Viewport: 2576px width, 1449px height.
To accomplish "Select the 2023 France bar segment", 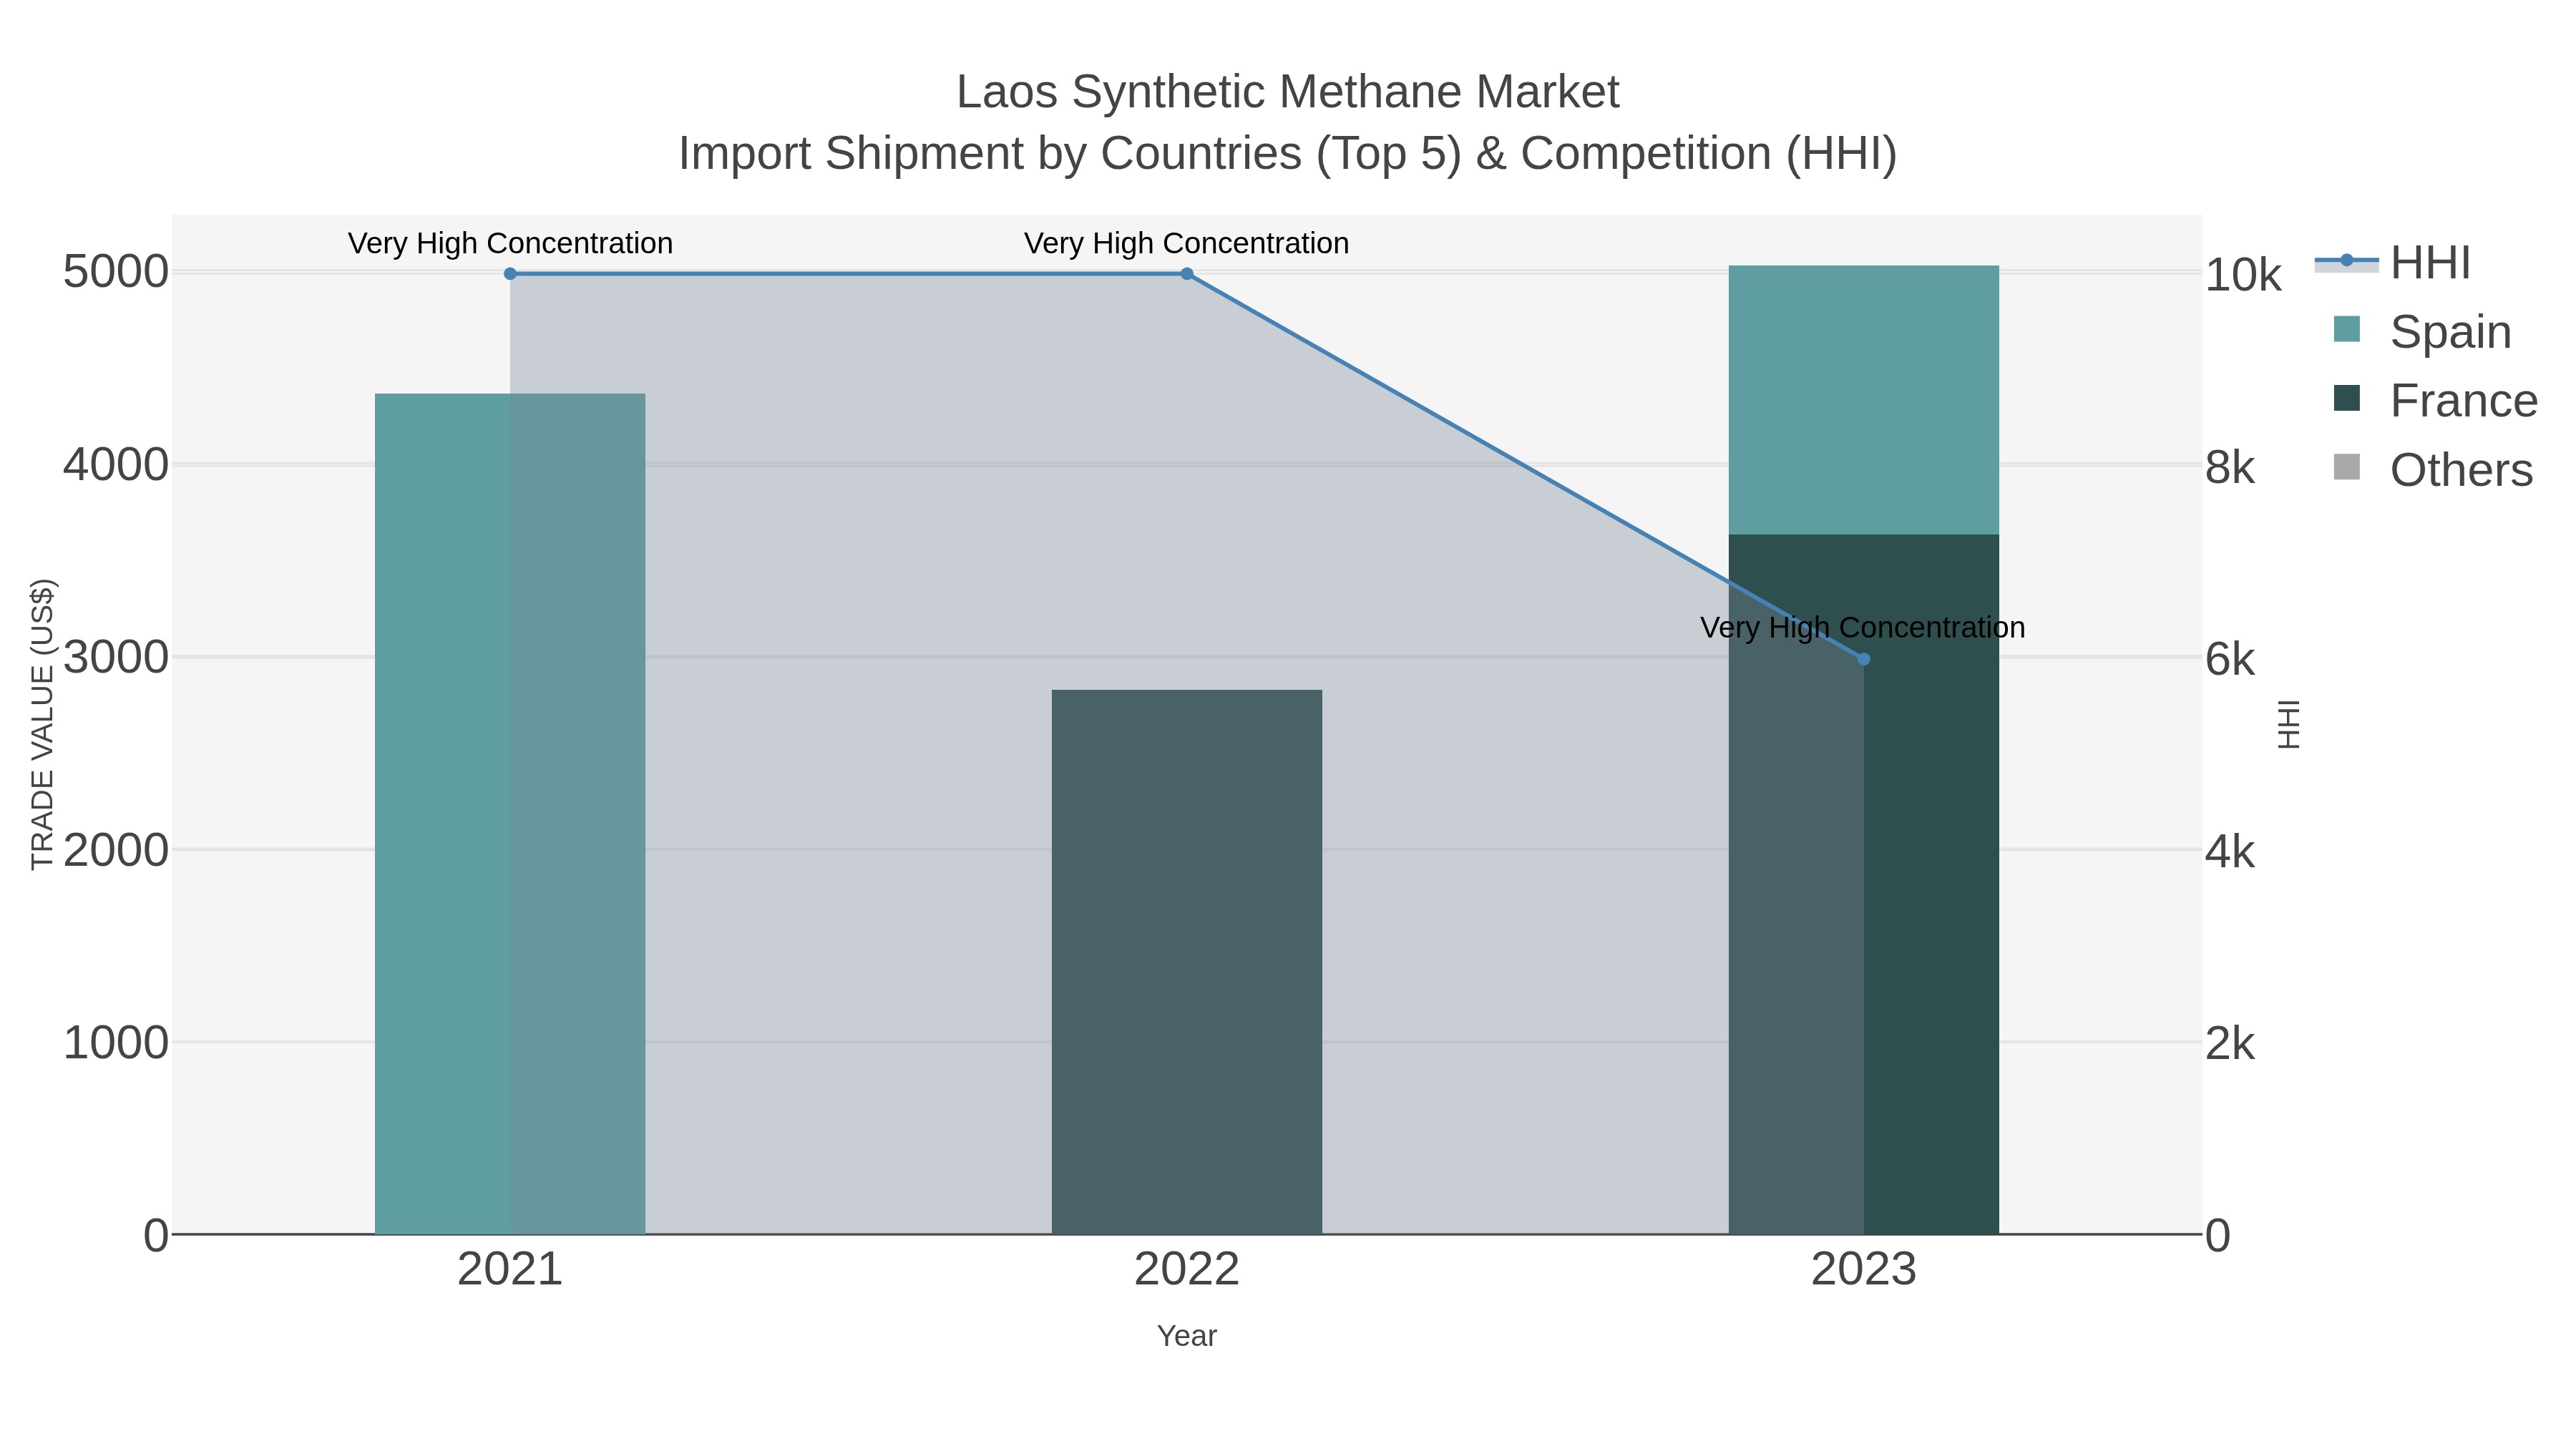I will (x=1863, y=884).
